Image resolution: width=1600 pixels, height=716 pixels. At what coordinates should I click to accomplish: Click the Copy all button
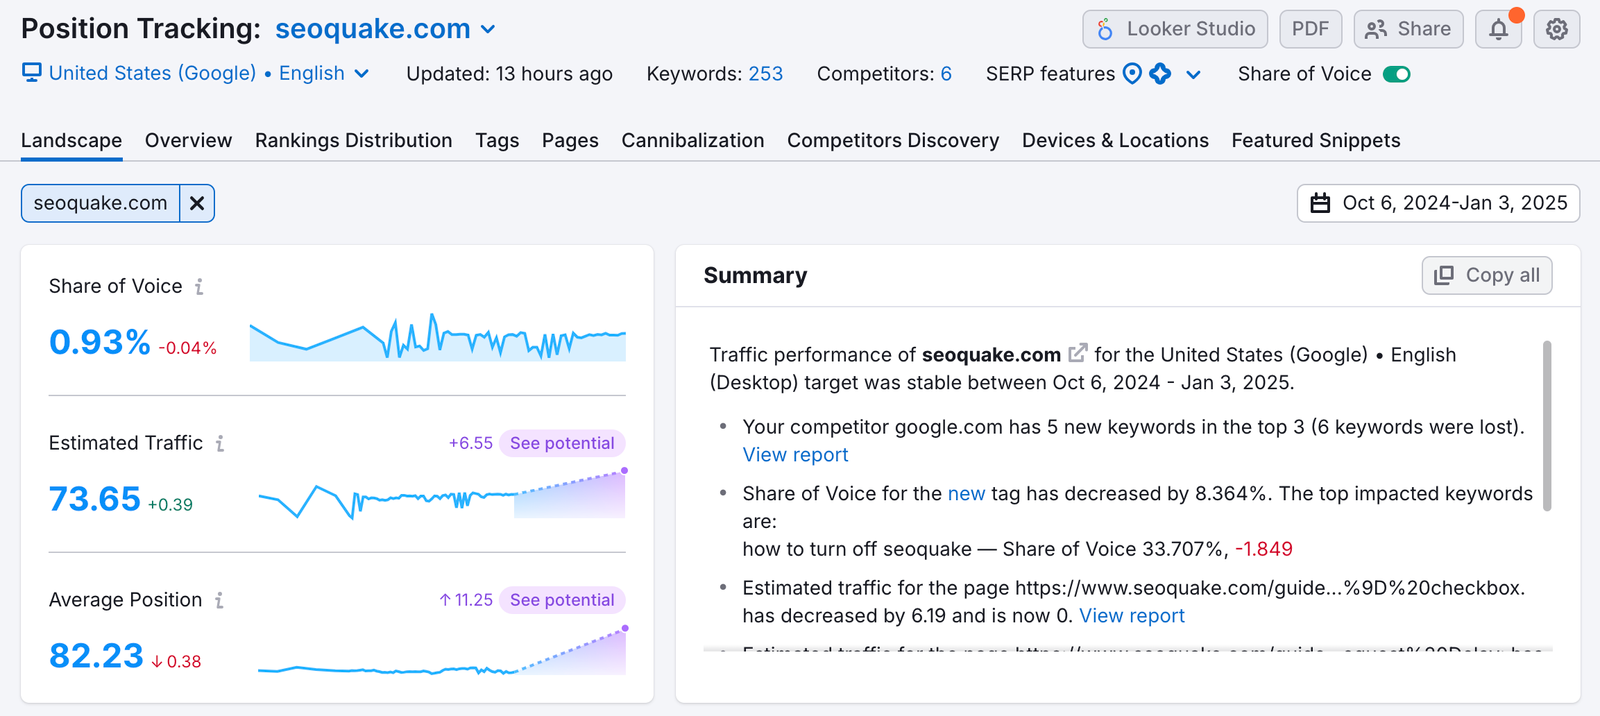click(1487, 275)
